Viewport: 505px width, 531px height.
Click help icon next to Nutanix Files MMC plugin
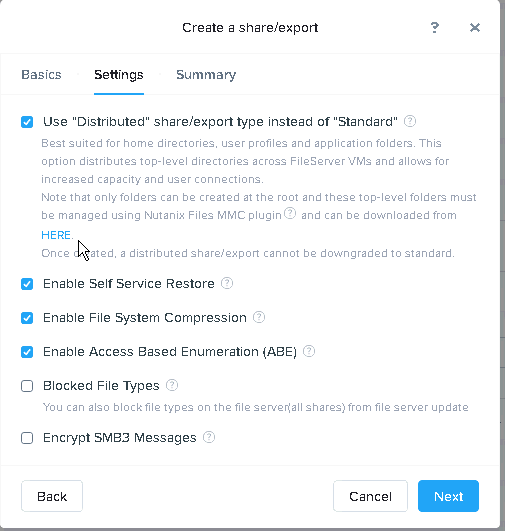[x=290, y=213]
